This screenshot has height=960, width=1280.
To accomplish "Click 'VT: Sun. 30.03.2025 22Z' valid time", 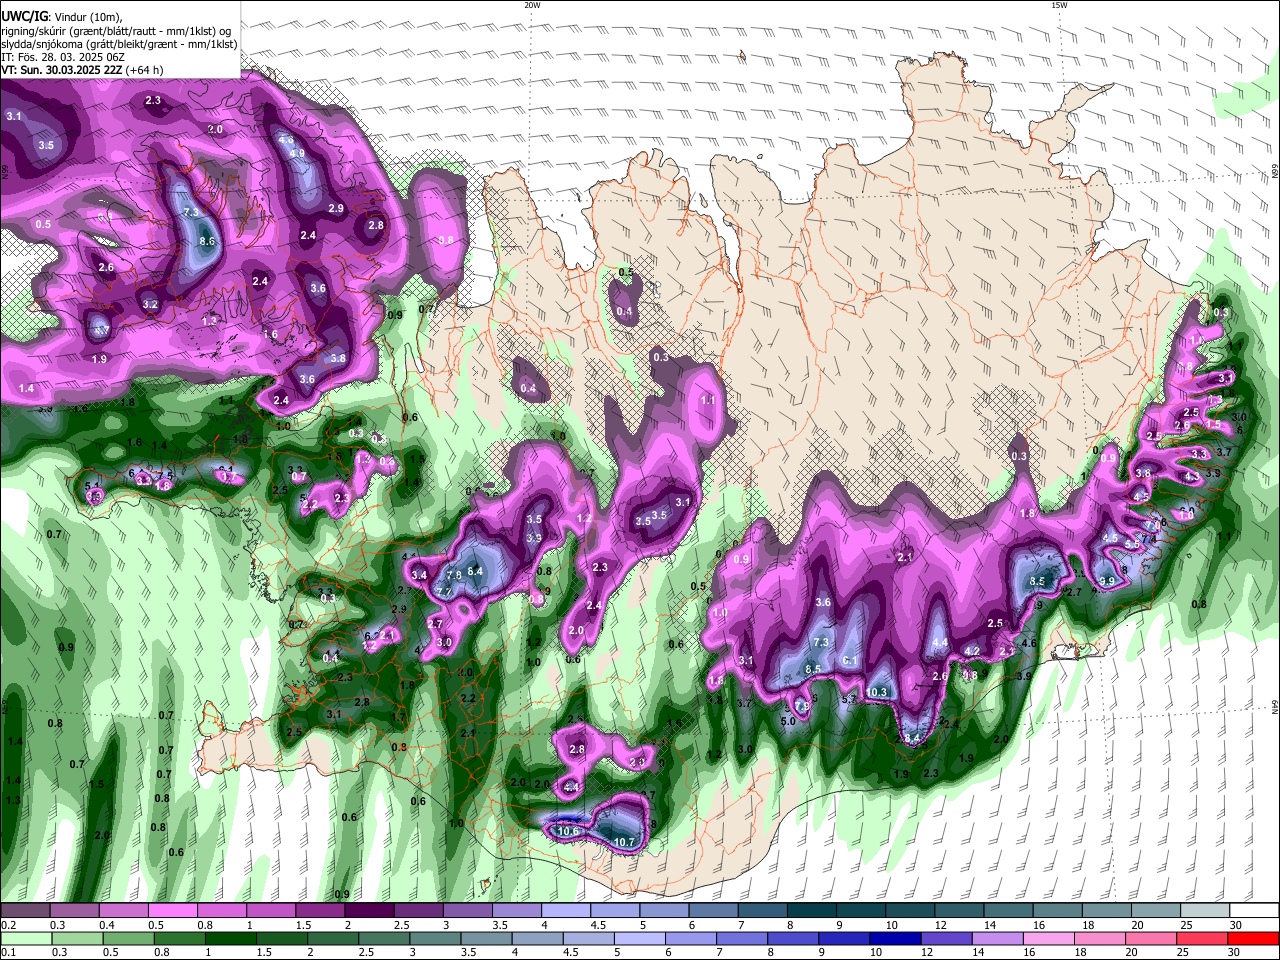I will tap(62, 70).
